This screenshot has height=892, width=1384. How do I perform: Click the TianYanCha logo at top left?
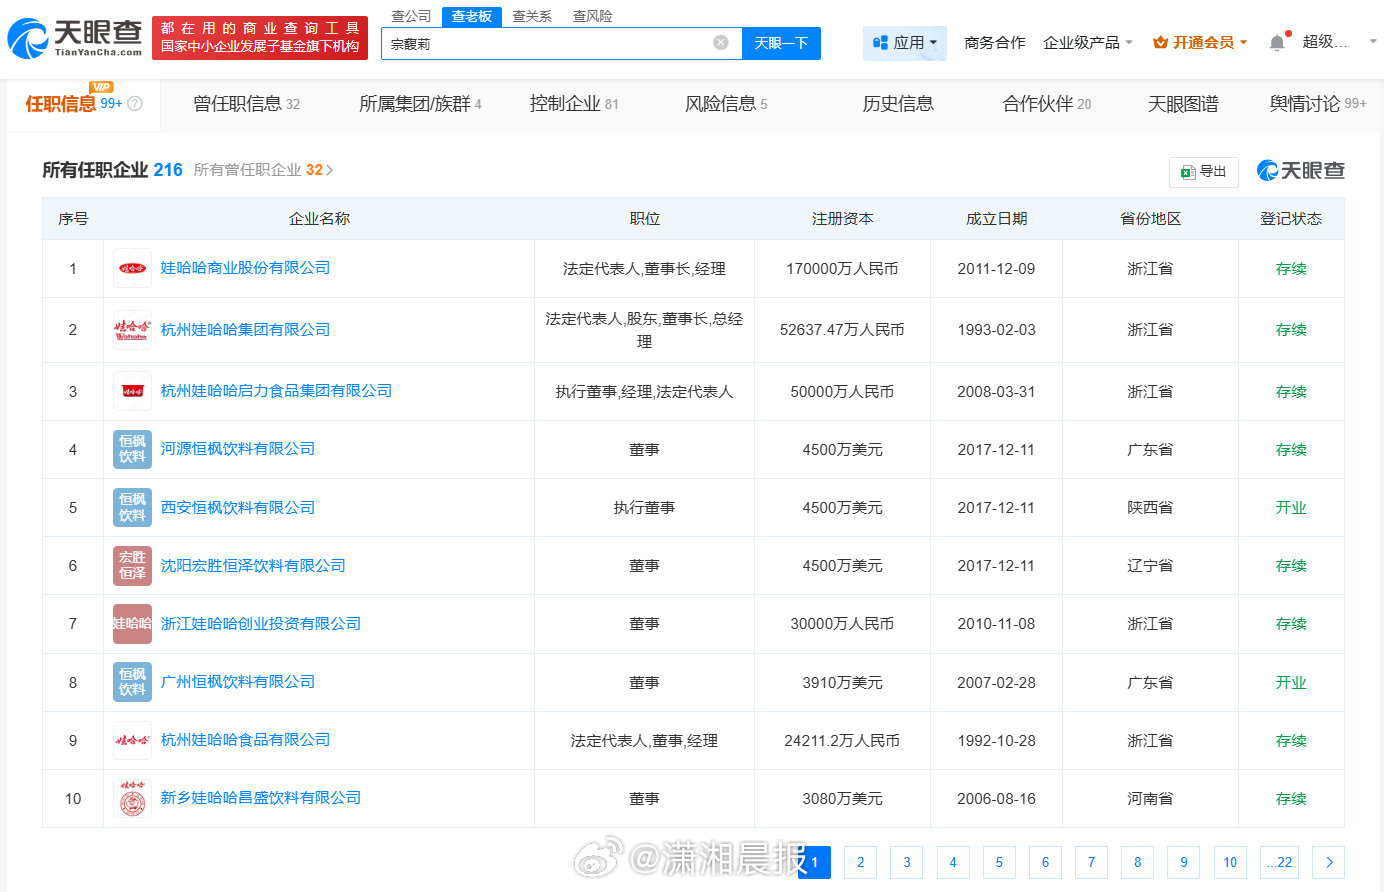tap(75, 38)
